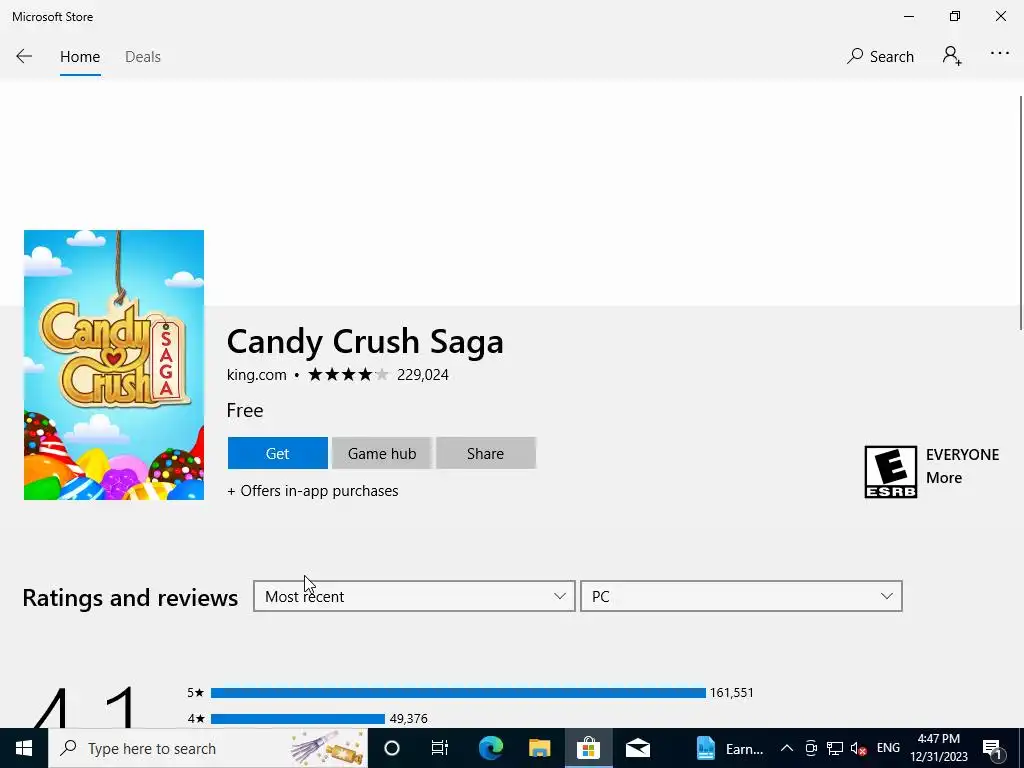Image resolution: width=1024 pixels, height=768 pixels.
Task: Go back with the back arrow
Action: pos(24,56)
